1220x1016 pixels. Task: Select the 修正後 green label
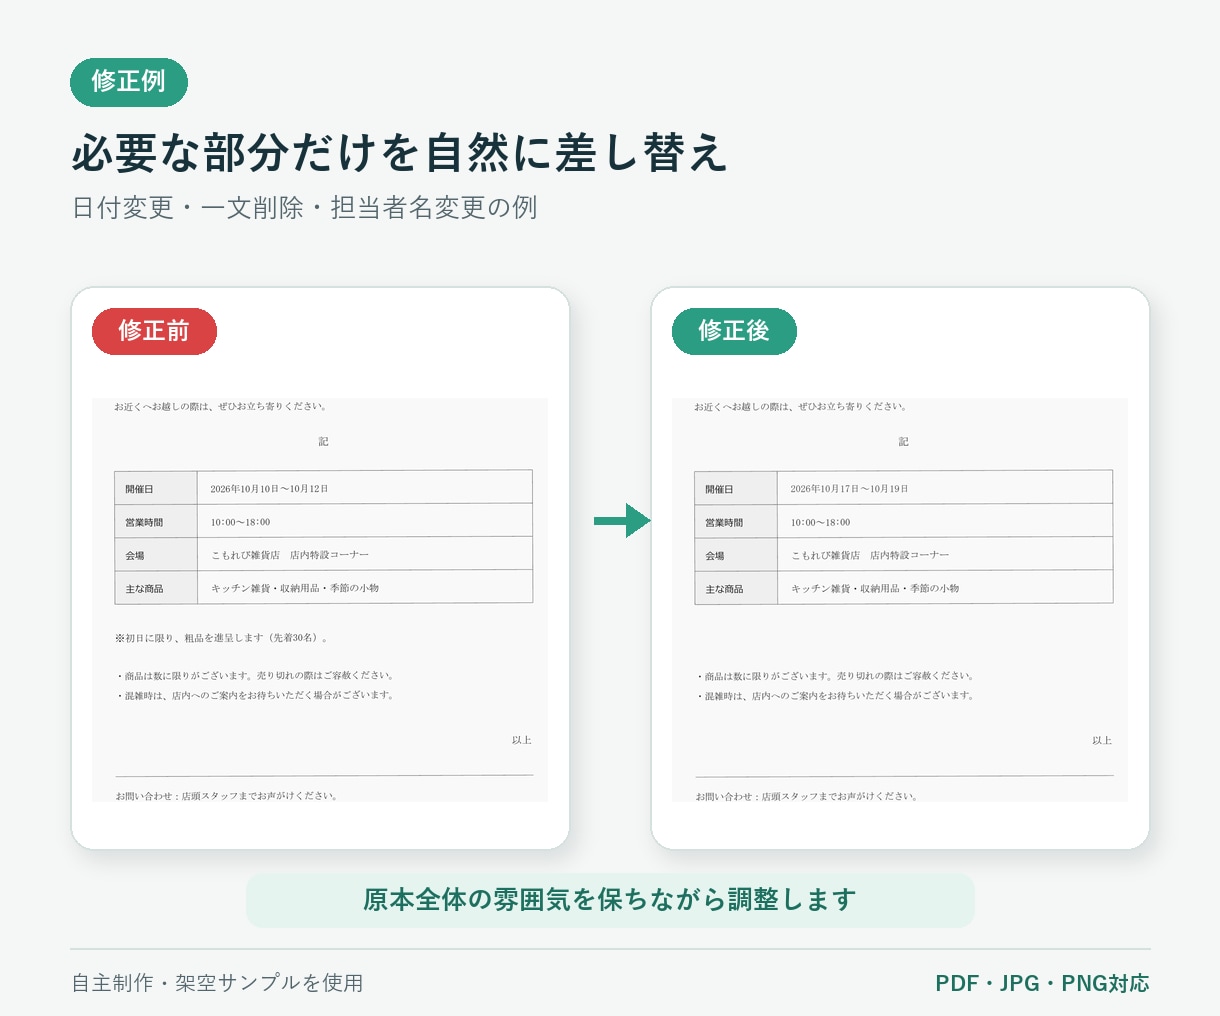[x=734, y=331]
